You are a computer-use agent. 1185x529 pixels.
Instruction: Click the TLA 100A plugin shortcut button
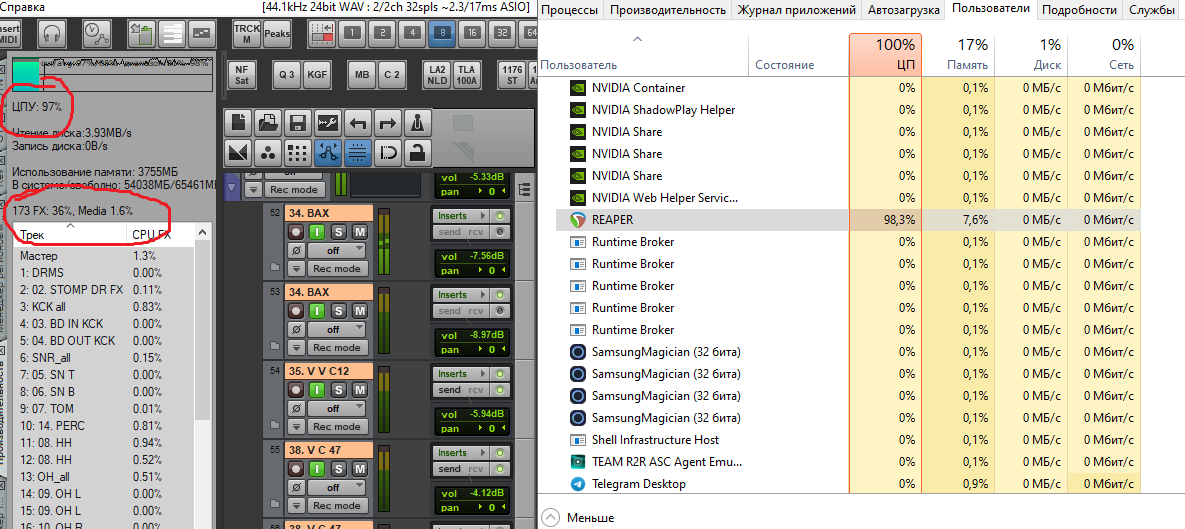pyautogui.click(x=467, y=74)
